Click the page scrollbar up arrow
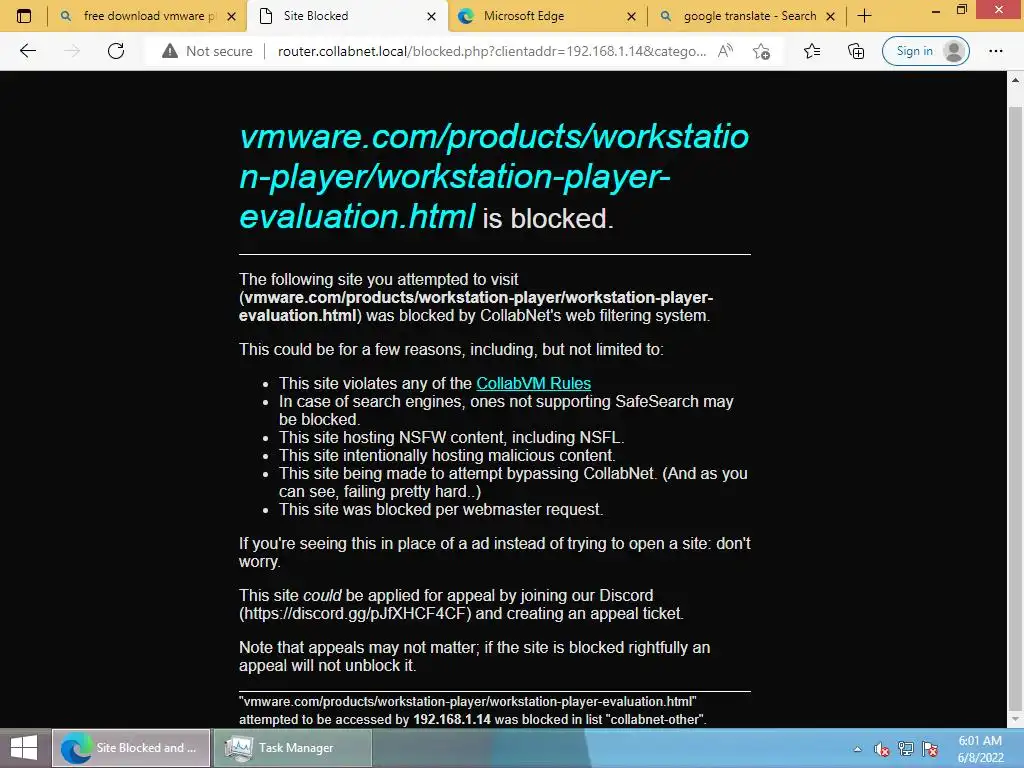The height and width of the screenshot is (768, 1024). (x=1016, y=81)
